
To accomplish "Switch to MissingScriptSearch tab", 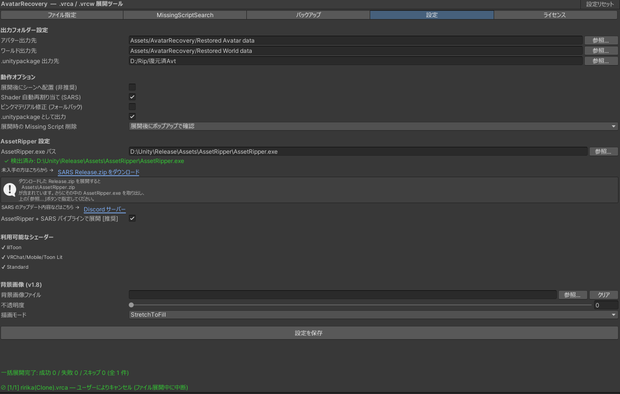I will (x=185, y=15).
